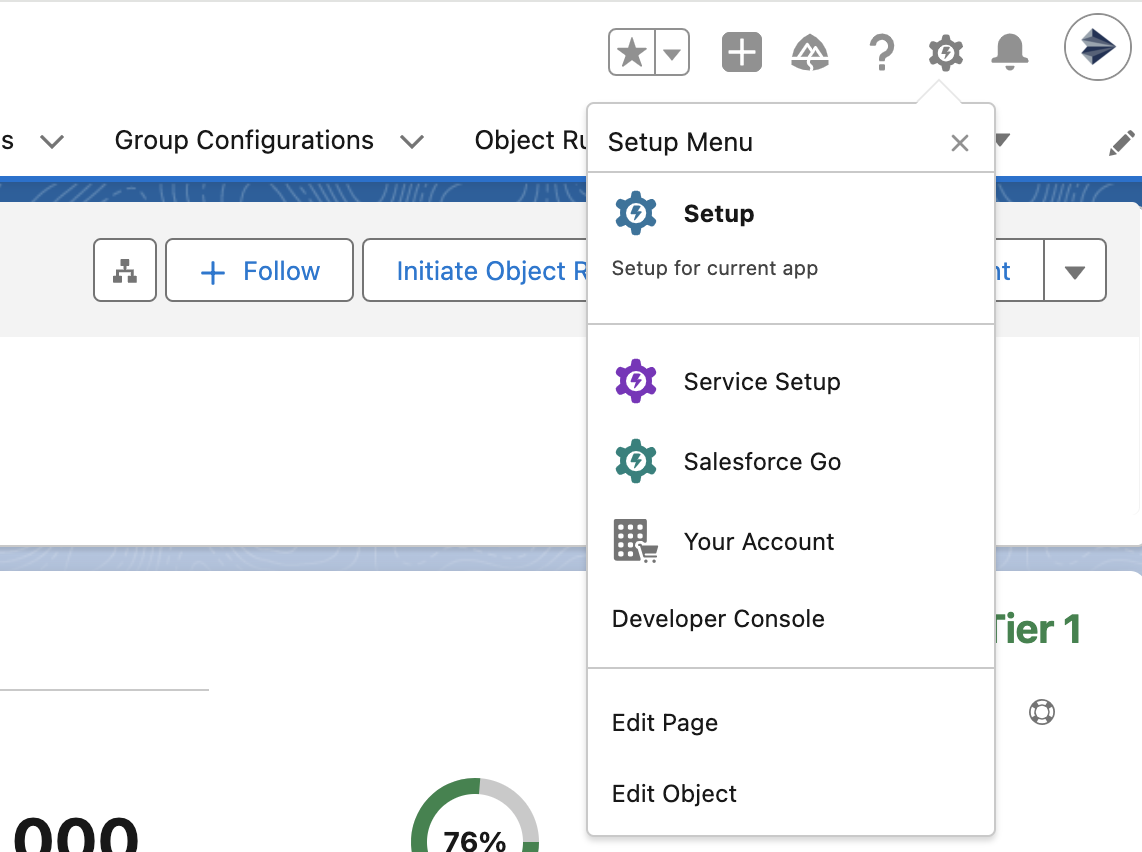
Task: Click the 76% progress ring
Action: point(475,815)
